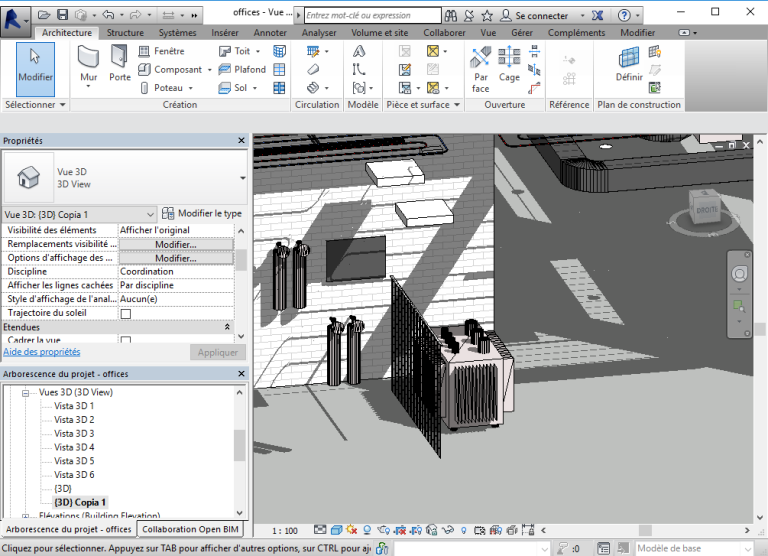Switch to the Annoter ribbon tab
The width and height of the screenshot is (768, 556).
270,33
